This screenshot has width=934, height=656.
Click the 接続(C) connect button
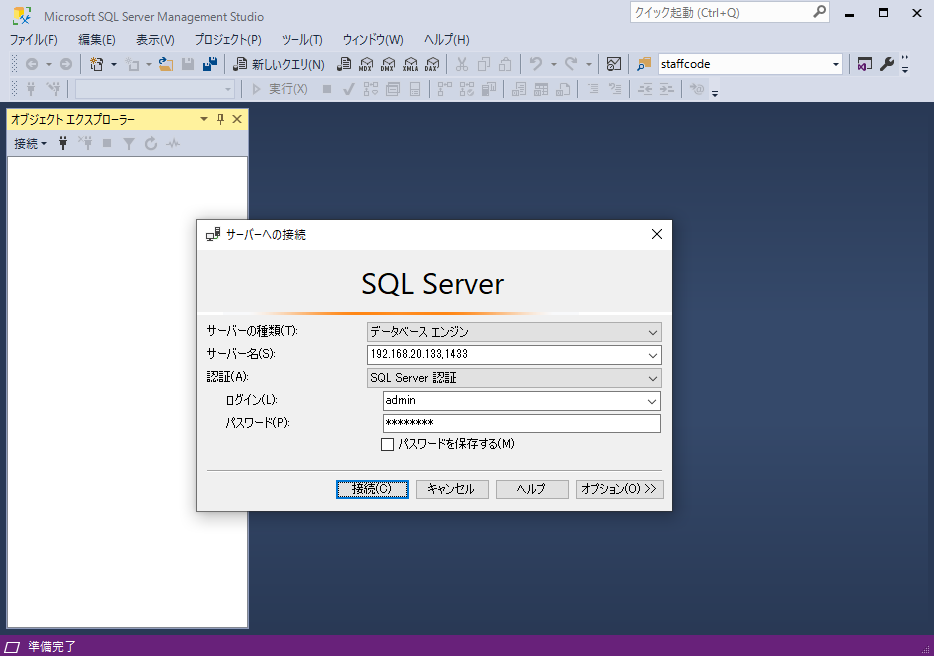[372, 489]
